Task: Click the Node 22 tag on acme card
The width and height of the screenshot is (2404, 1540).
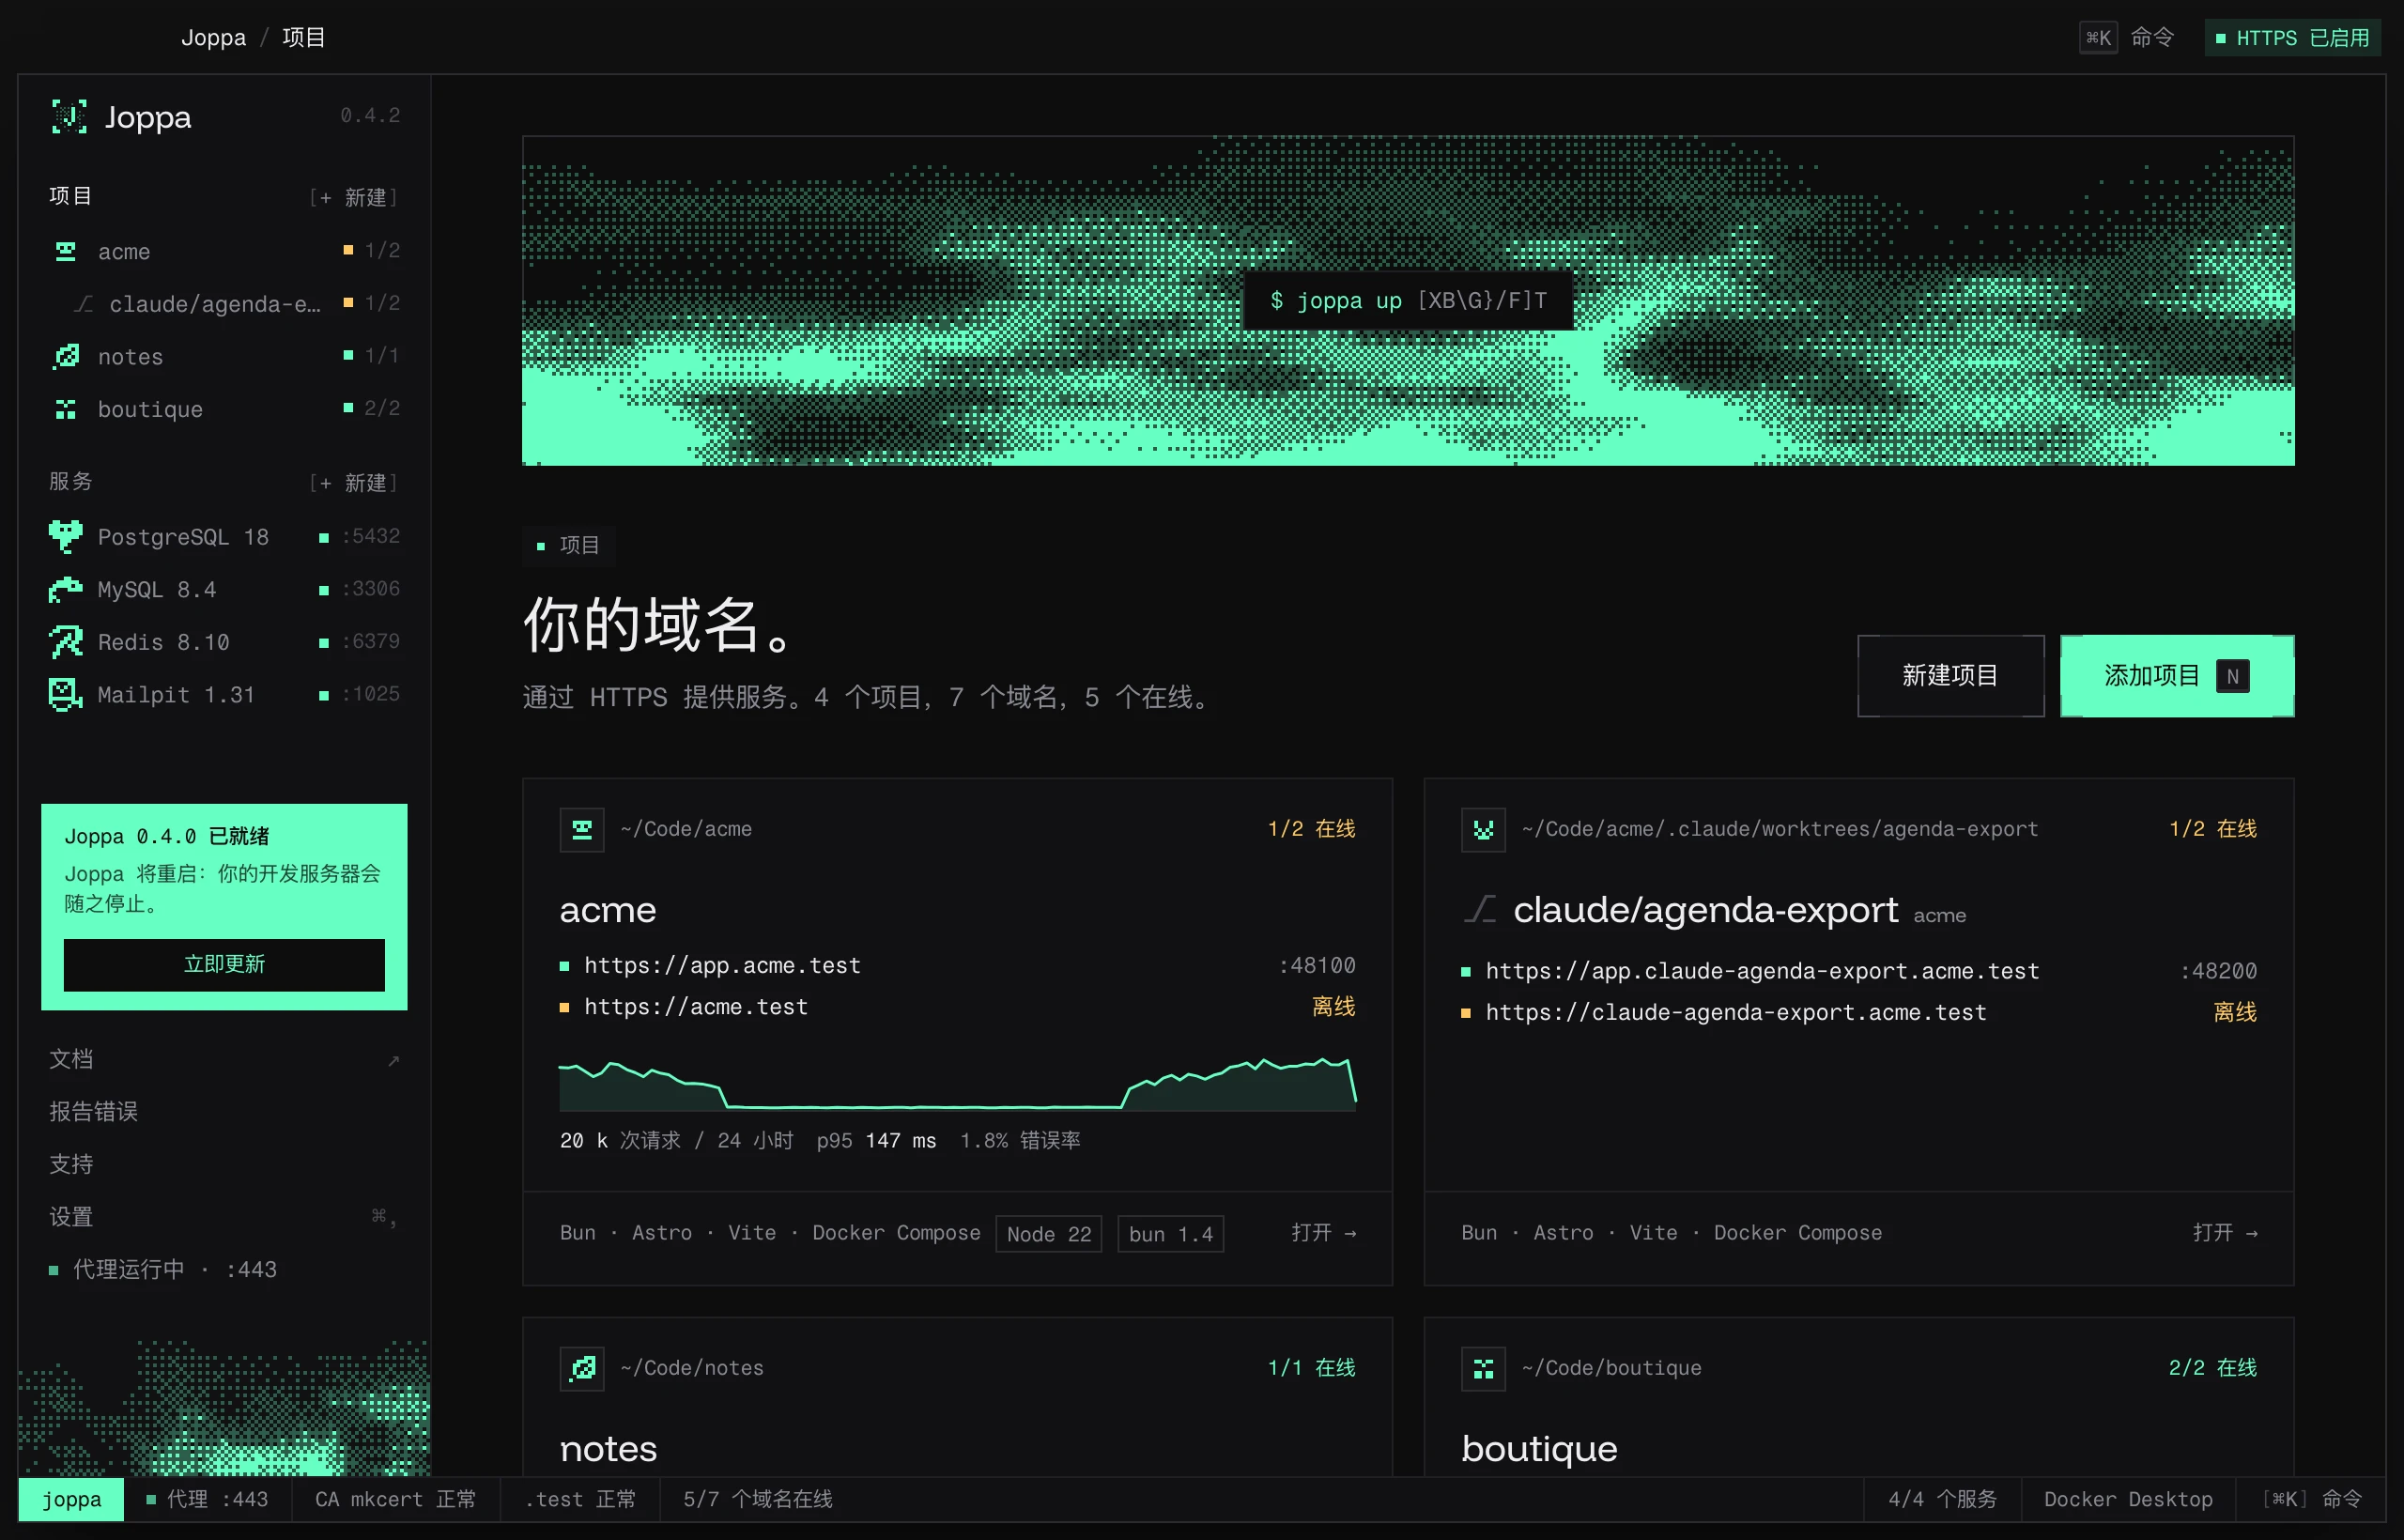Action: (x=1049, y=1234)
